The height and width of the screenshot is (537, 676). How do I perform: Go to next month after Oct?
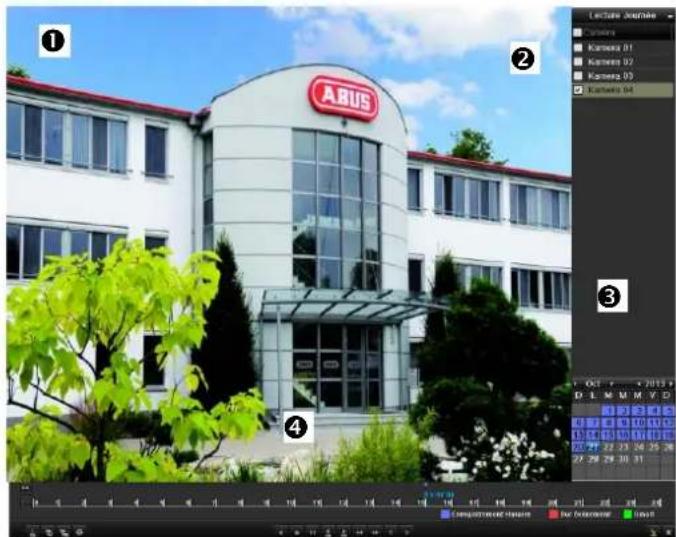coord(611,383)
